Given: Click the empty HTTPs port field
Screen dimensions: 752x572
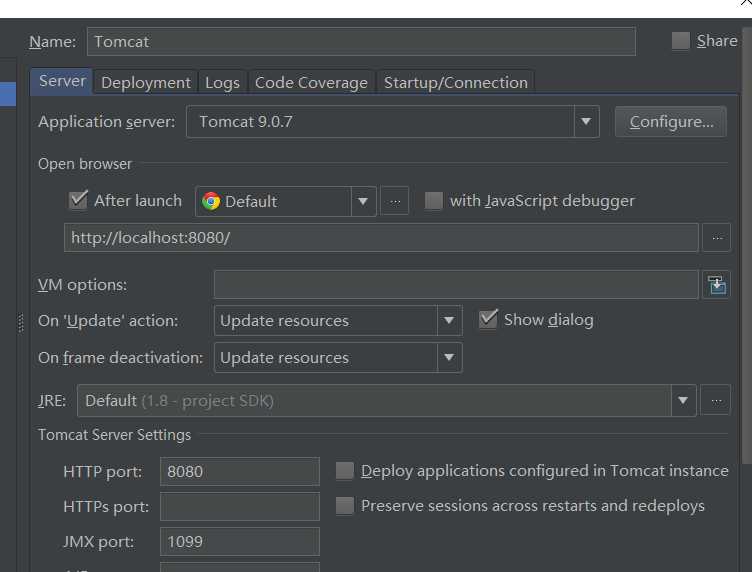Looking at the screenshot, I should (240, 506).
